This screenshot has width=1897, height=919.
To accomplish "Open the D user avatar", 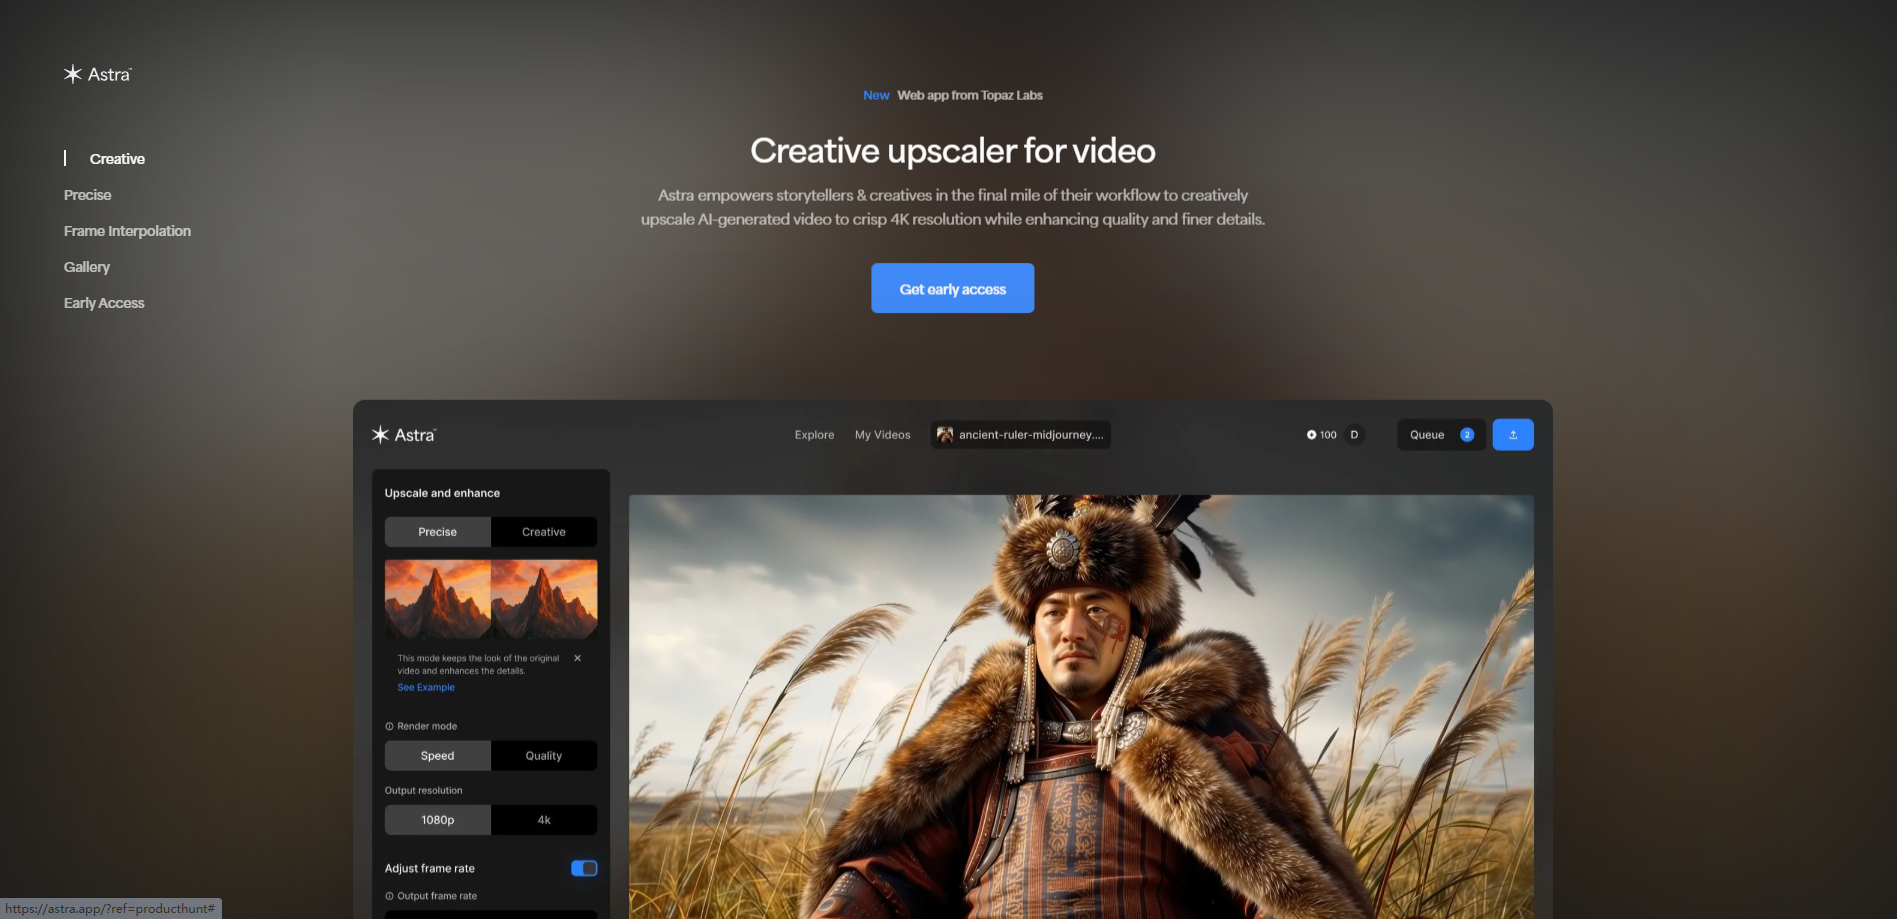I will pyautogui.click(x=1354, y=435).
